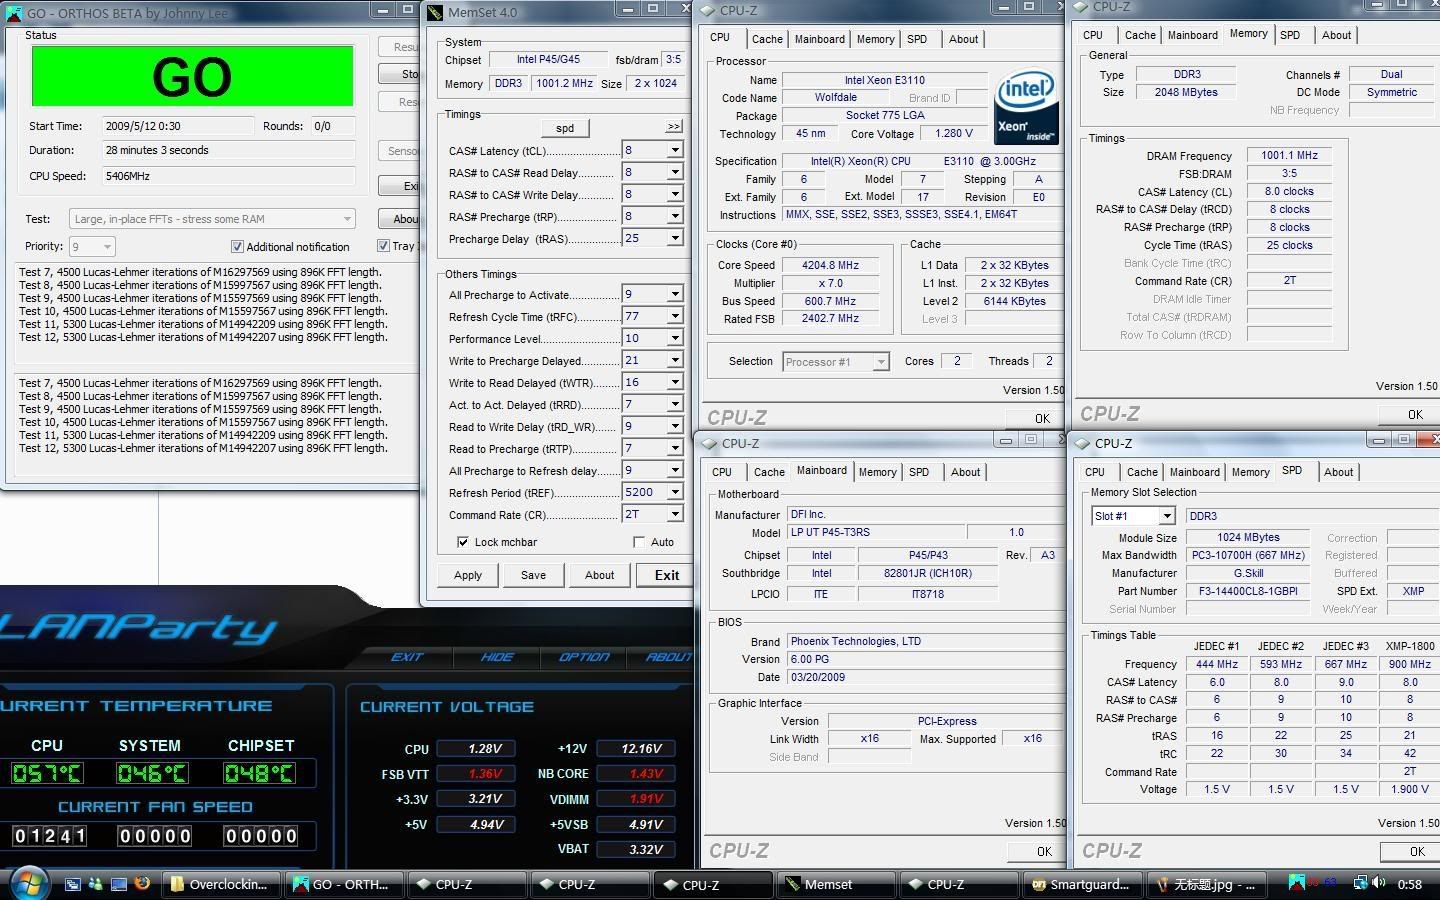Click the >> expand button in MemSet Timings
The height and width of the screenshot is (900, 1440).
(x=674, y=127)
